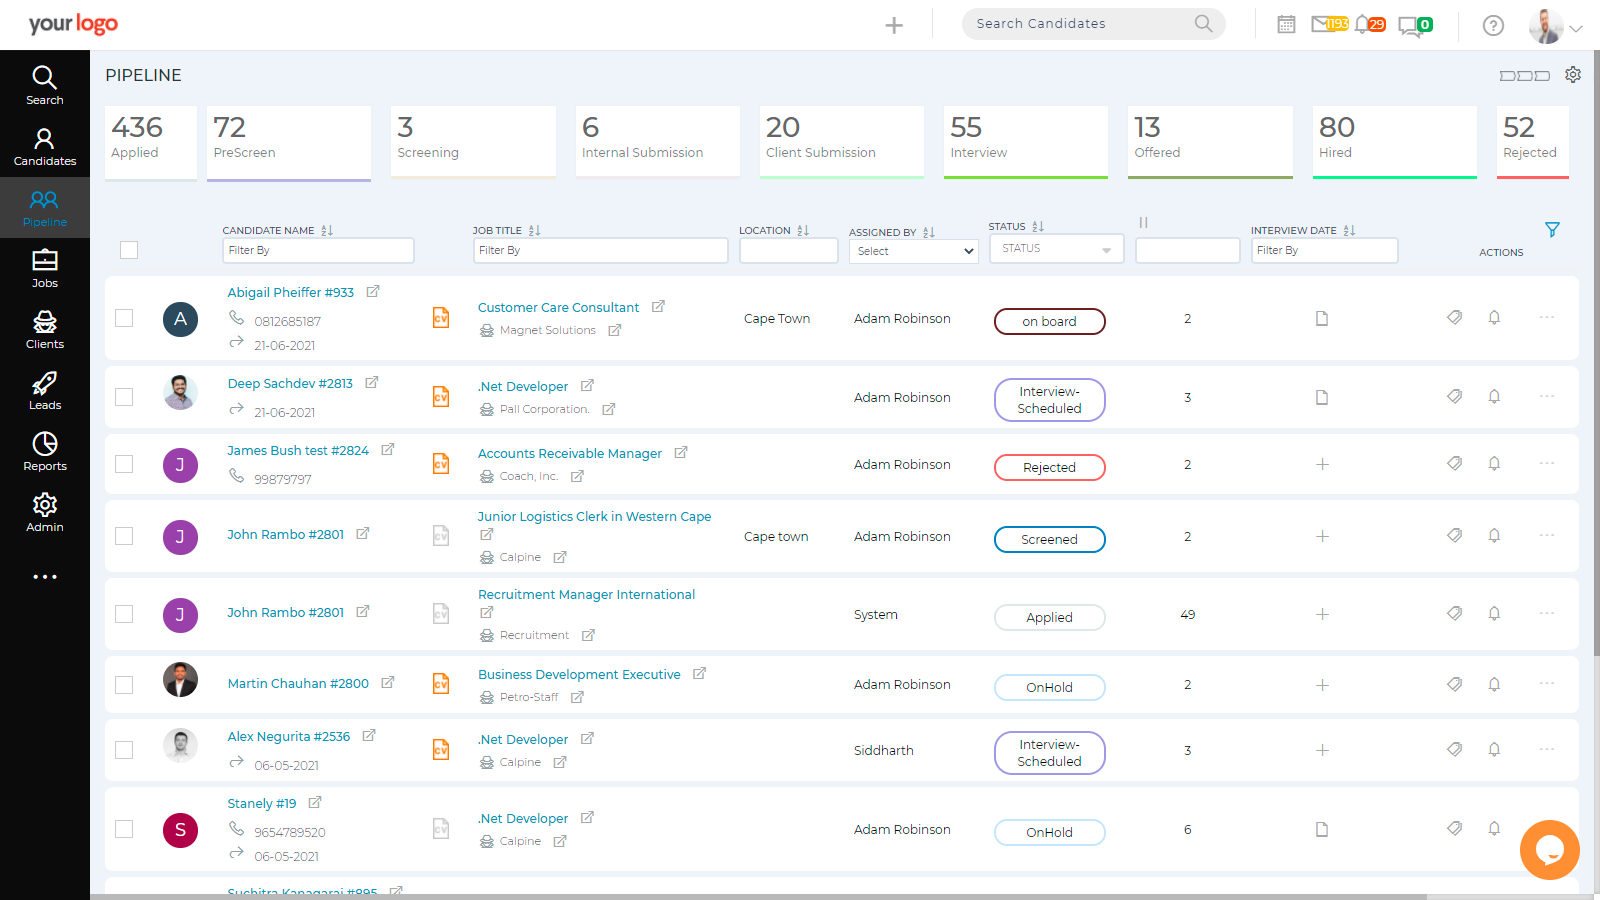Viewport: 1600px width, 900px height.
Task: Sort by Candidate Name
Action: click(x=327, y=231)
